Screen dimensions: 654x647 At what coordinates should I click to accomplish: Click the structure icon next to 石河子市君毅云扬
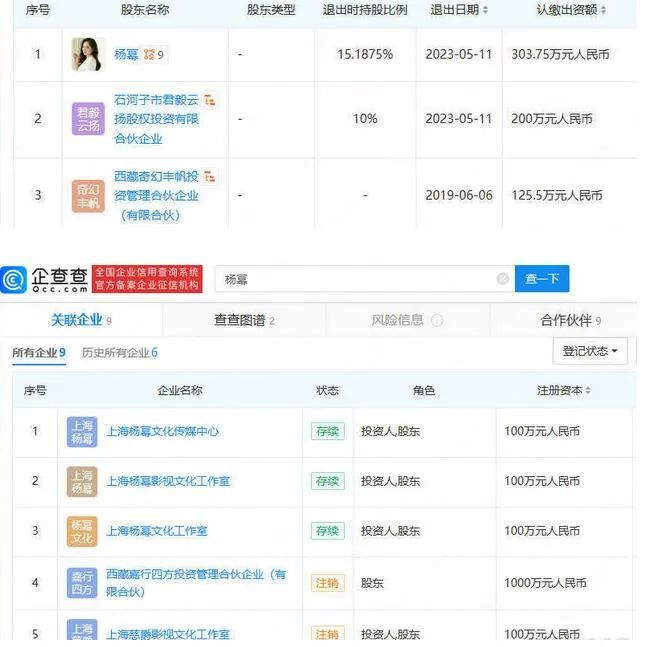click(210, 100)
